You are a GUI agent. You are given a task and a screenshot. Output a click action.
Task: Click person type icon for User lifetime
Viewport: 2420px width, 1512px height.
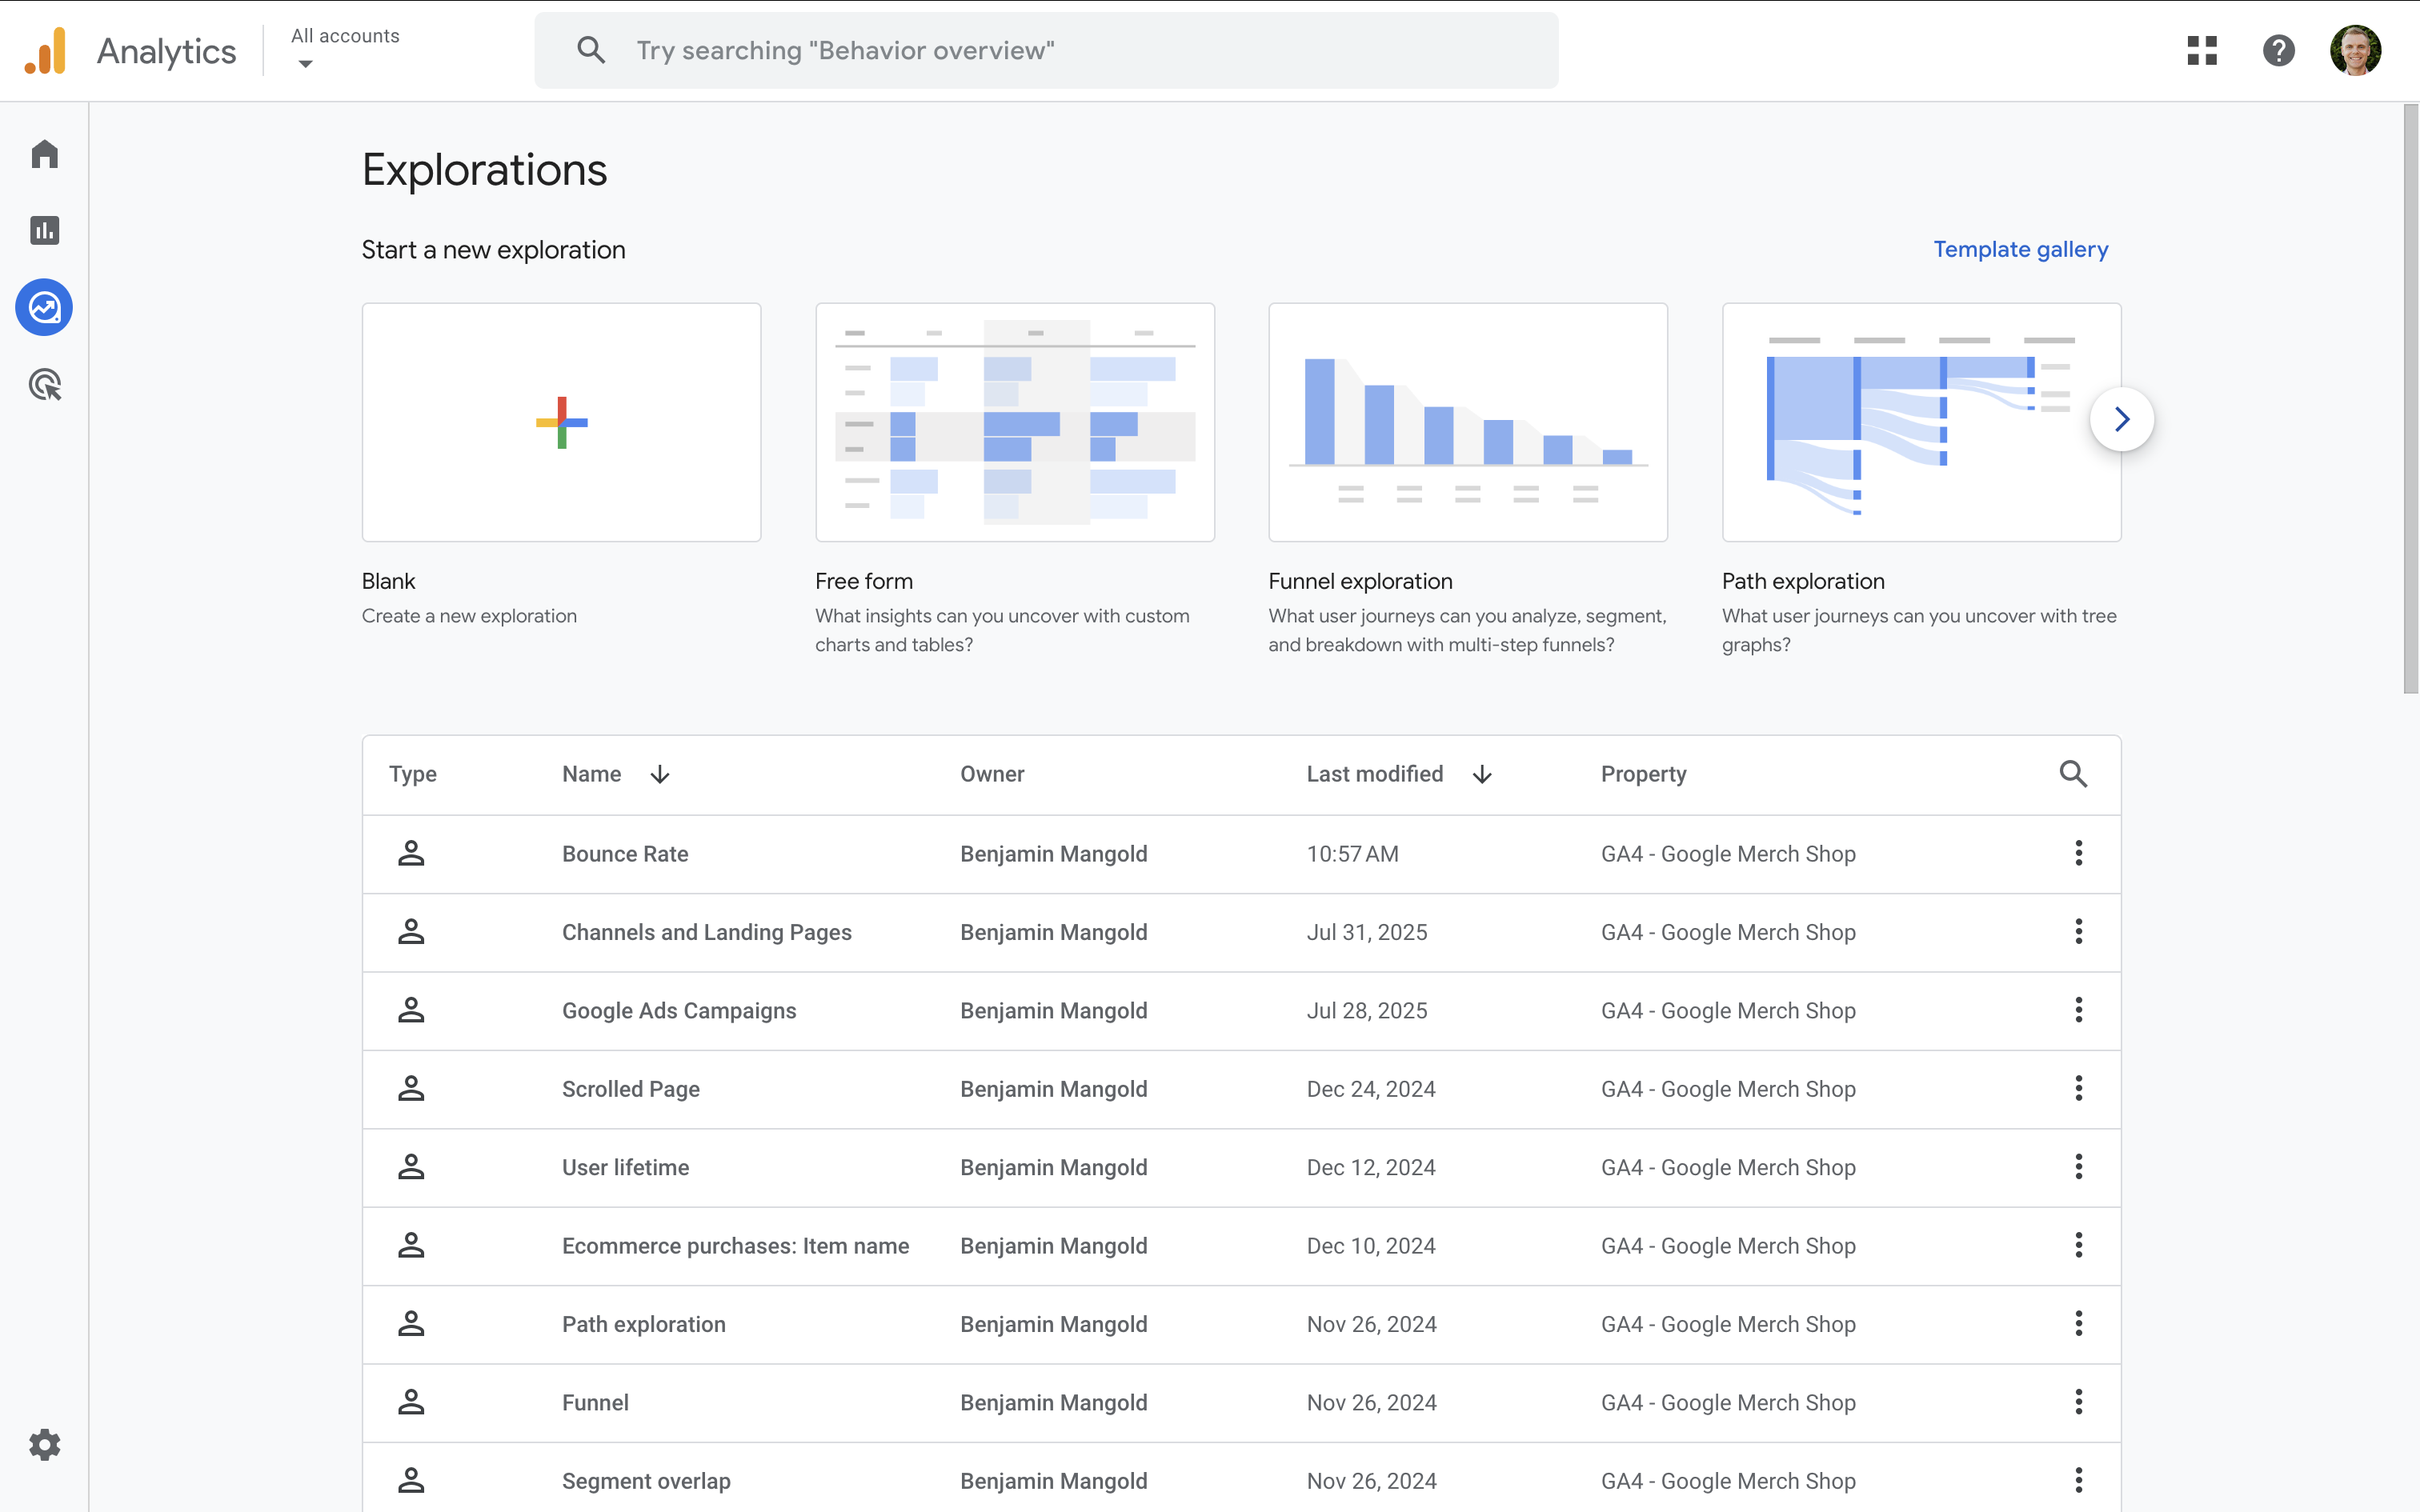coord(411,1167)
